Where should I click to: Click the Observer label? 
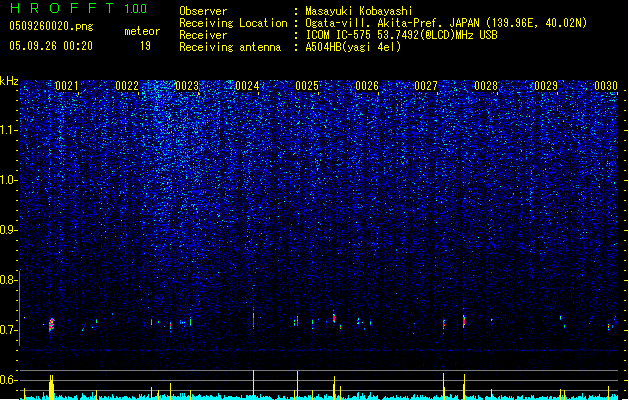pyautogui.click(x=203, y=11)
